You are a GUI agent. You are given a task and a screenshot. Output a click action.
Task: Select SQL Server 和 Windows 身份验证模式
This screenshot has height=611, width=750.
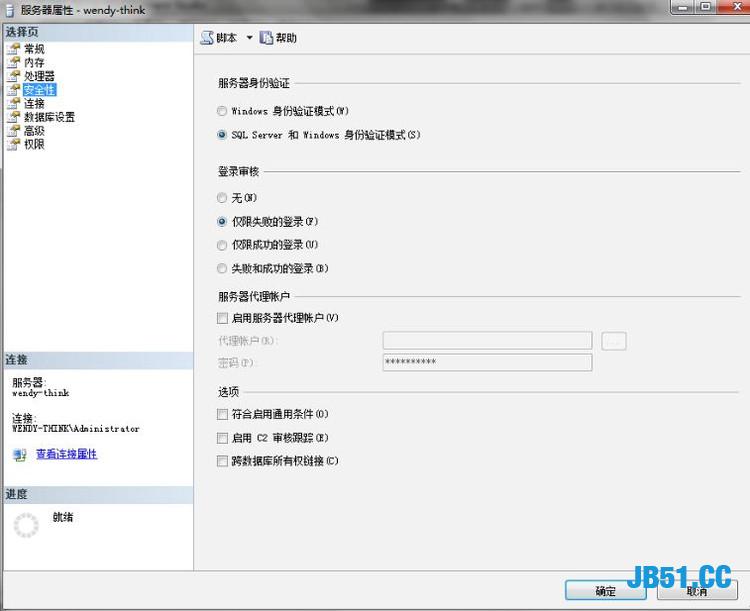tap(221, 135)
